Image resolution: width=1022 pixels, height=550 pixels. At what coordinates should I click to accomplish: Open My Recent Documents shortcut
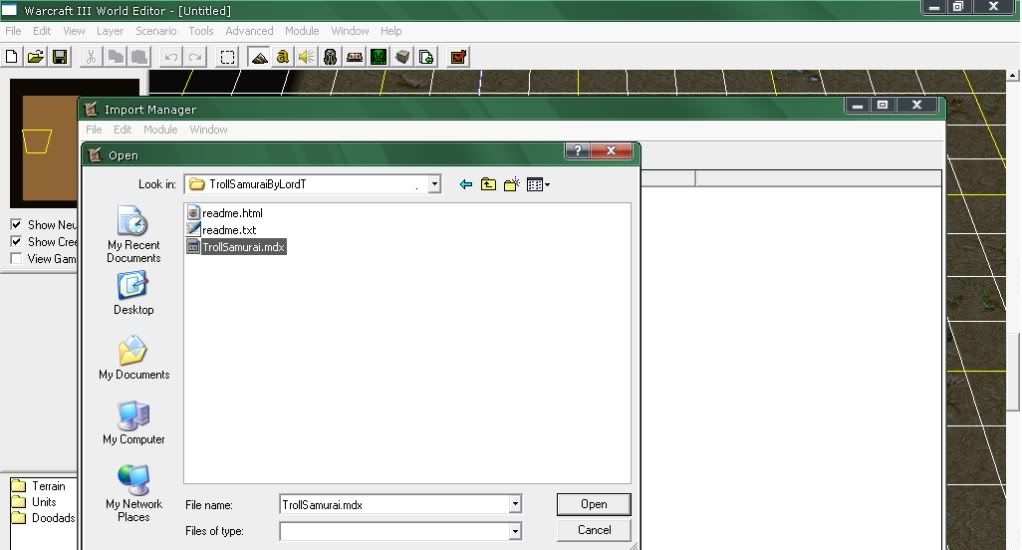pos(134,234)
